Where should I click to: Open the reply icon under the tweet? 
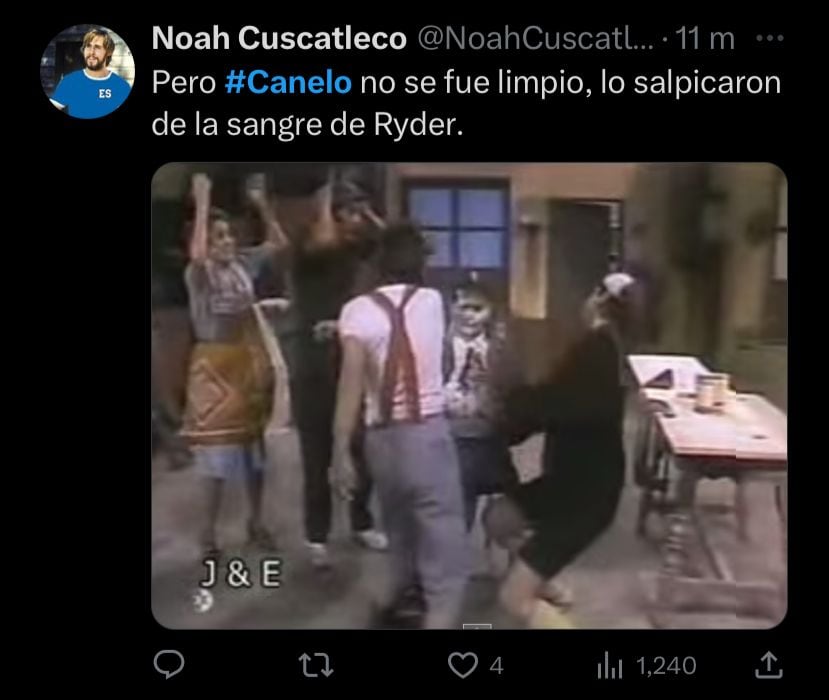point(169,665)
